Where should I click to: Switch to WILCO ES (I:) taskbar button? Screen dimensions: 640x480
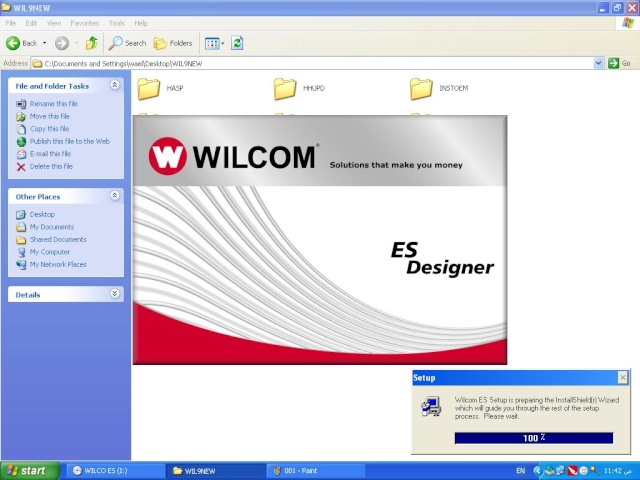[115, 471]
